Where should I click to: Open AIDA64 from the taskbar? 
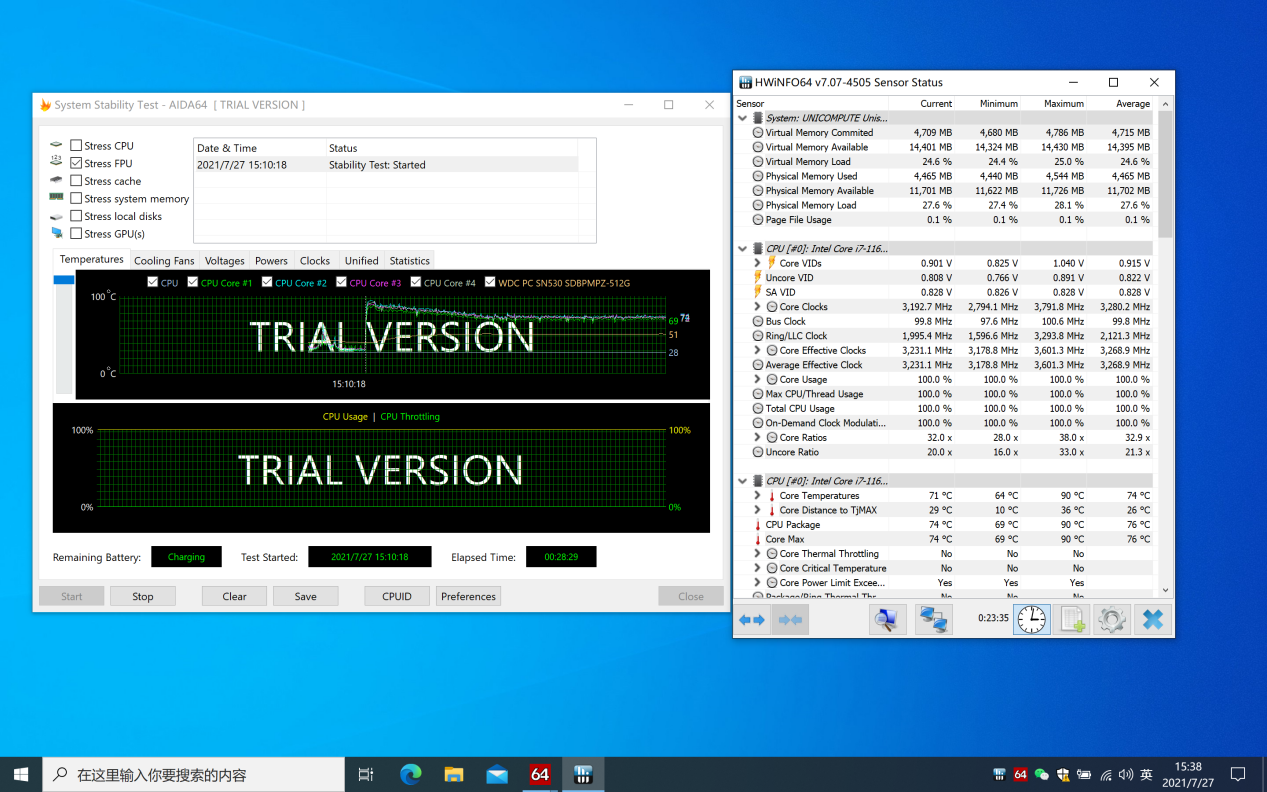[x=540, y=774]
